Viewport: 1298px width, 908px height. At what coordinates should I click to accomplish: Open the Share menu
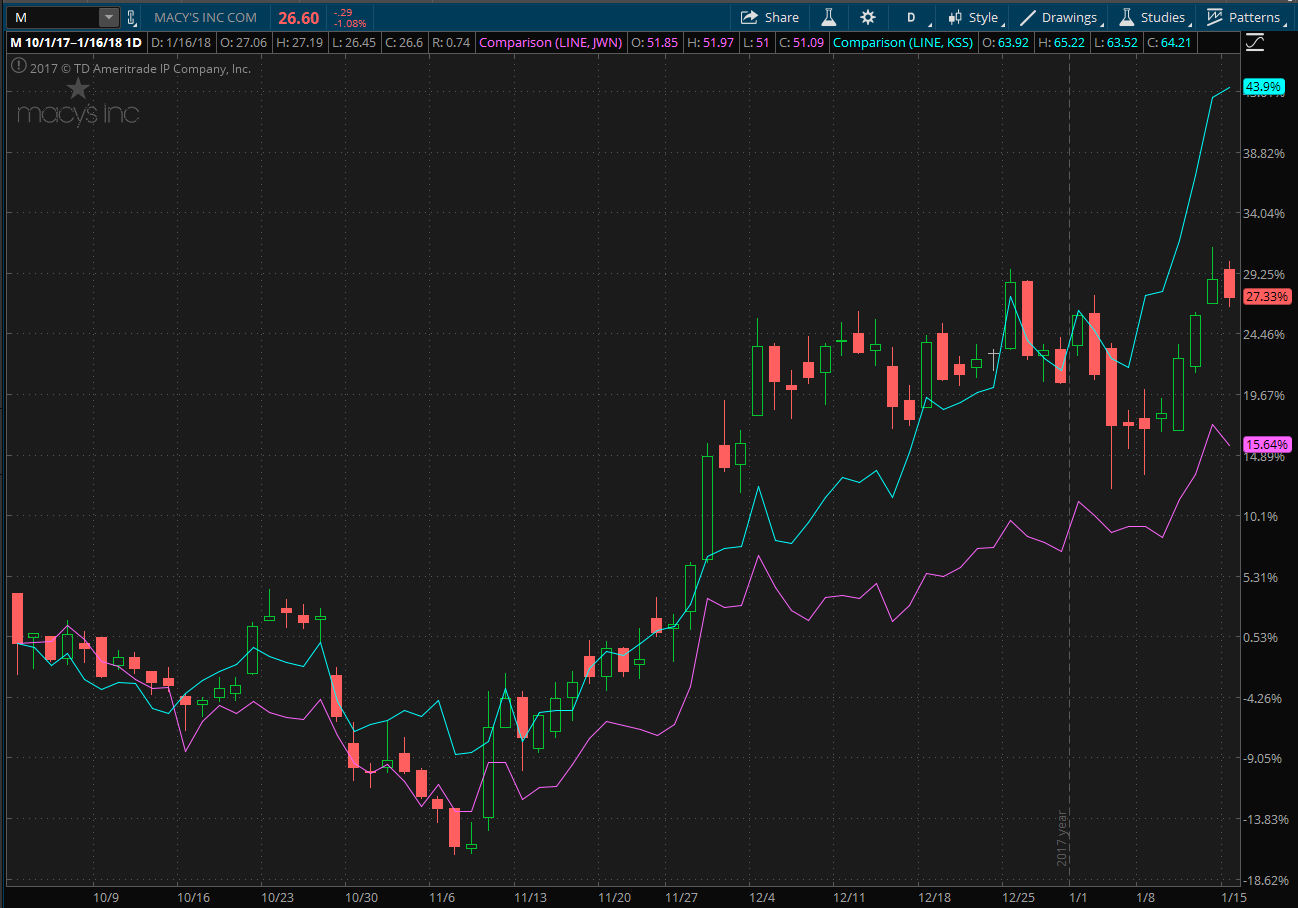[x=770, y=17]
